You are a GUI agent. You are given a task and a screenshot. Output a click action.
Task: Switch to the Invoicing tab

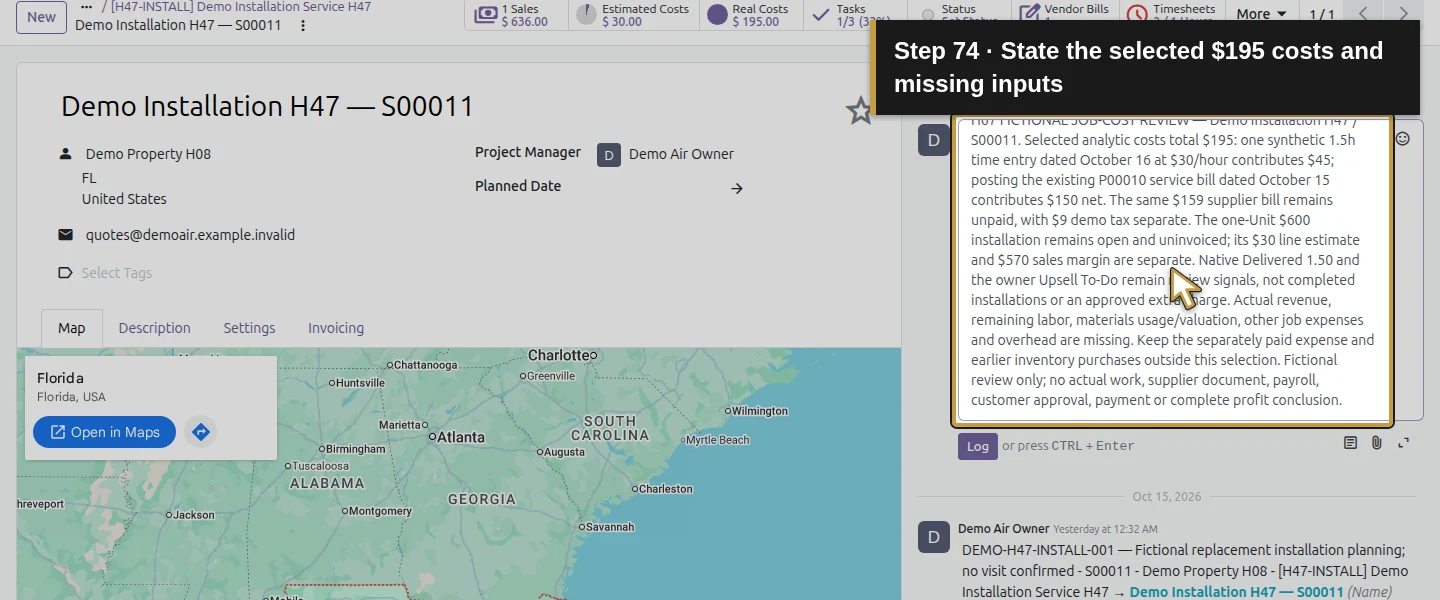[336, 328]
